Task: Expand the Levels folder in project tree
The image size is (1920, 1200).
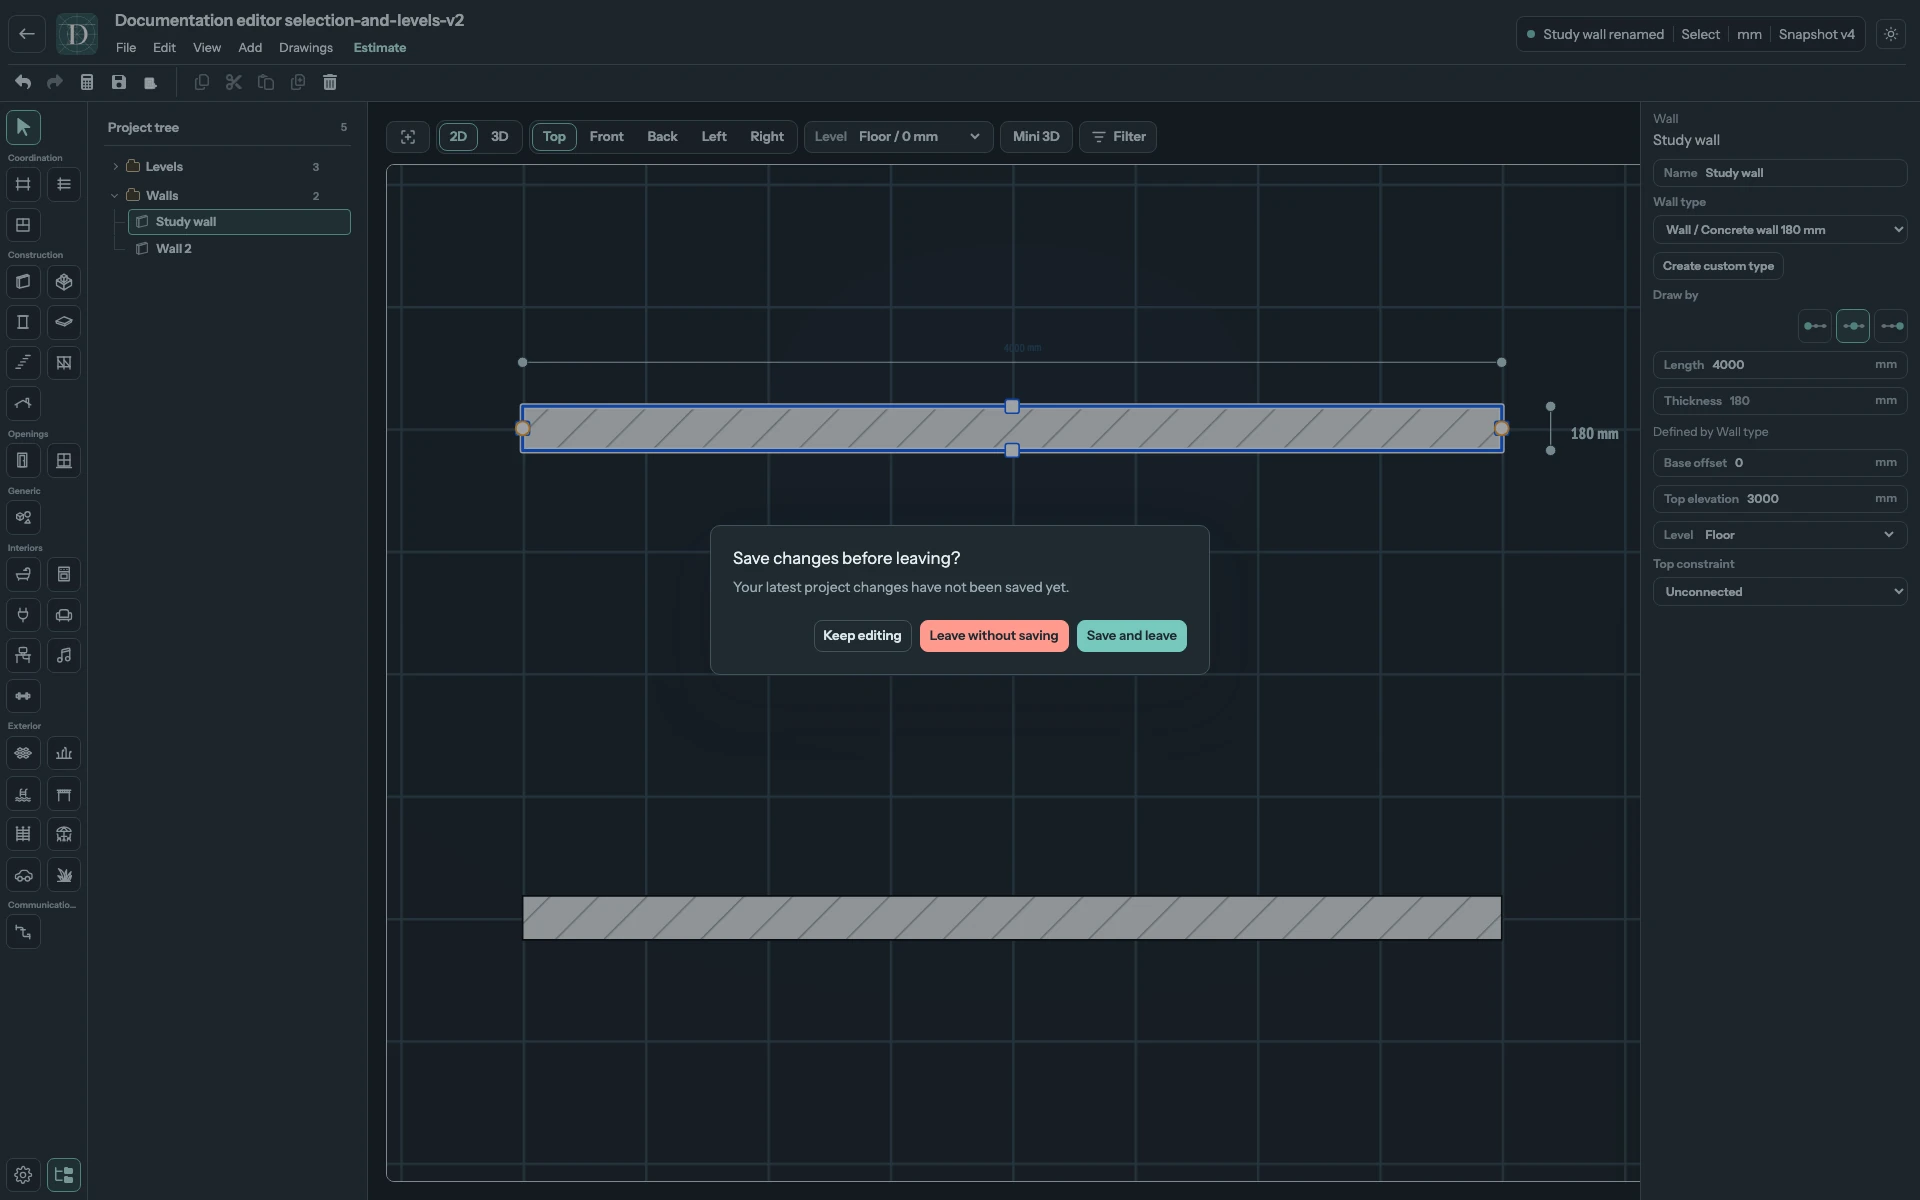Action: [115, 167]
